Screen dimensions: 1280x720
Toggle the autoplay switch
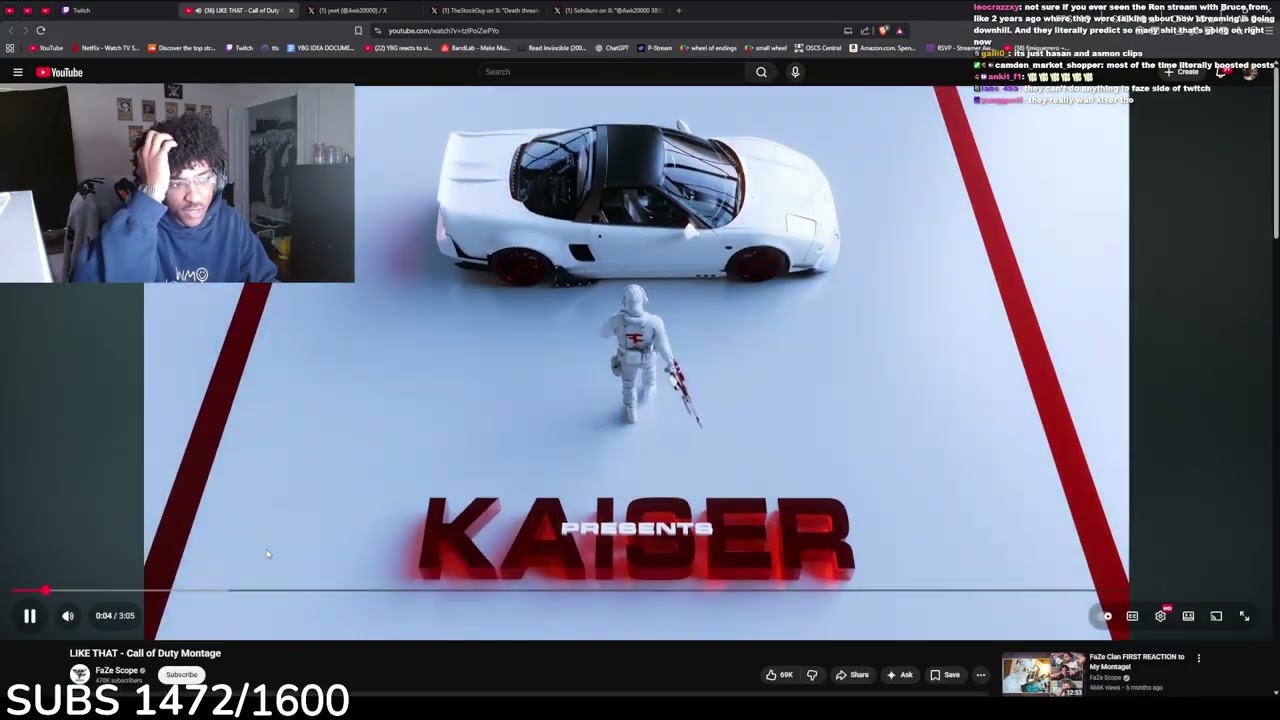coord(1104,616)
